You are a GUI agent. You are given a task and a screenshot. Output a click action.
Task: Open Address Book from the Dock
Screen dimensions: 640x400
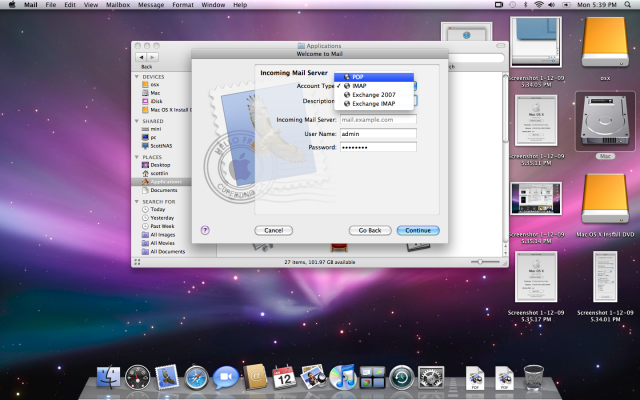pyautogui.click(x=255, y=377)
